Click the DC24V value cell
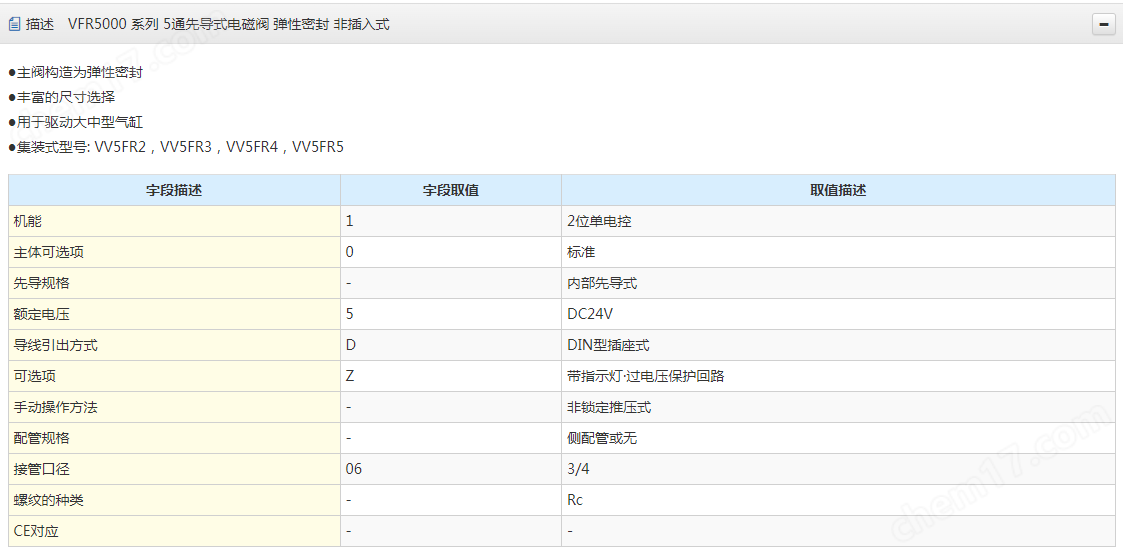The width and height of the screenshot is (1123, 553). pyautogui.click(x=838, y=314)
